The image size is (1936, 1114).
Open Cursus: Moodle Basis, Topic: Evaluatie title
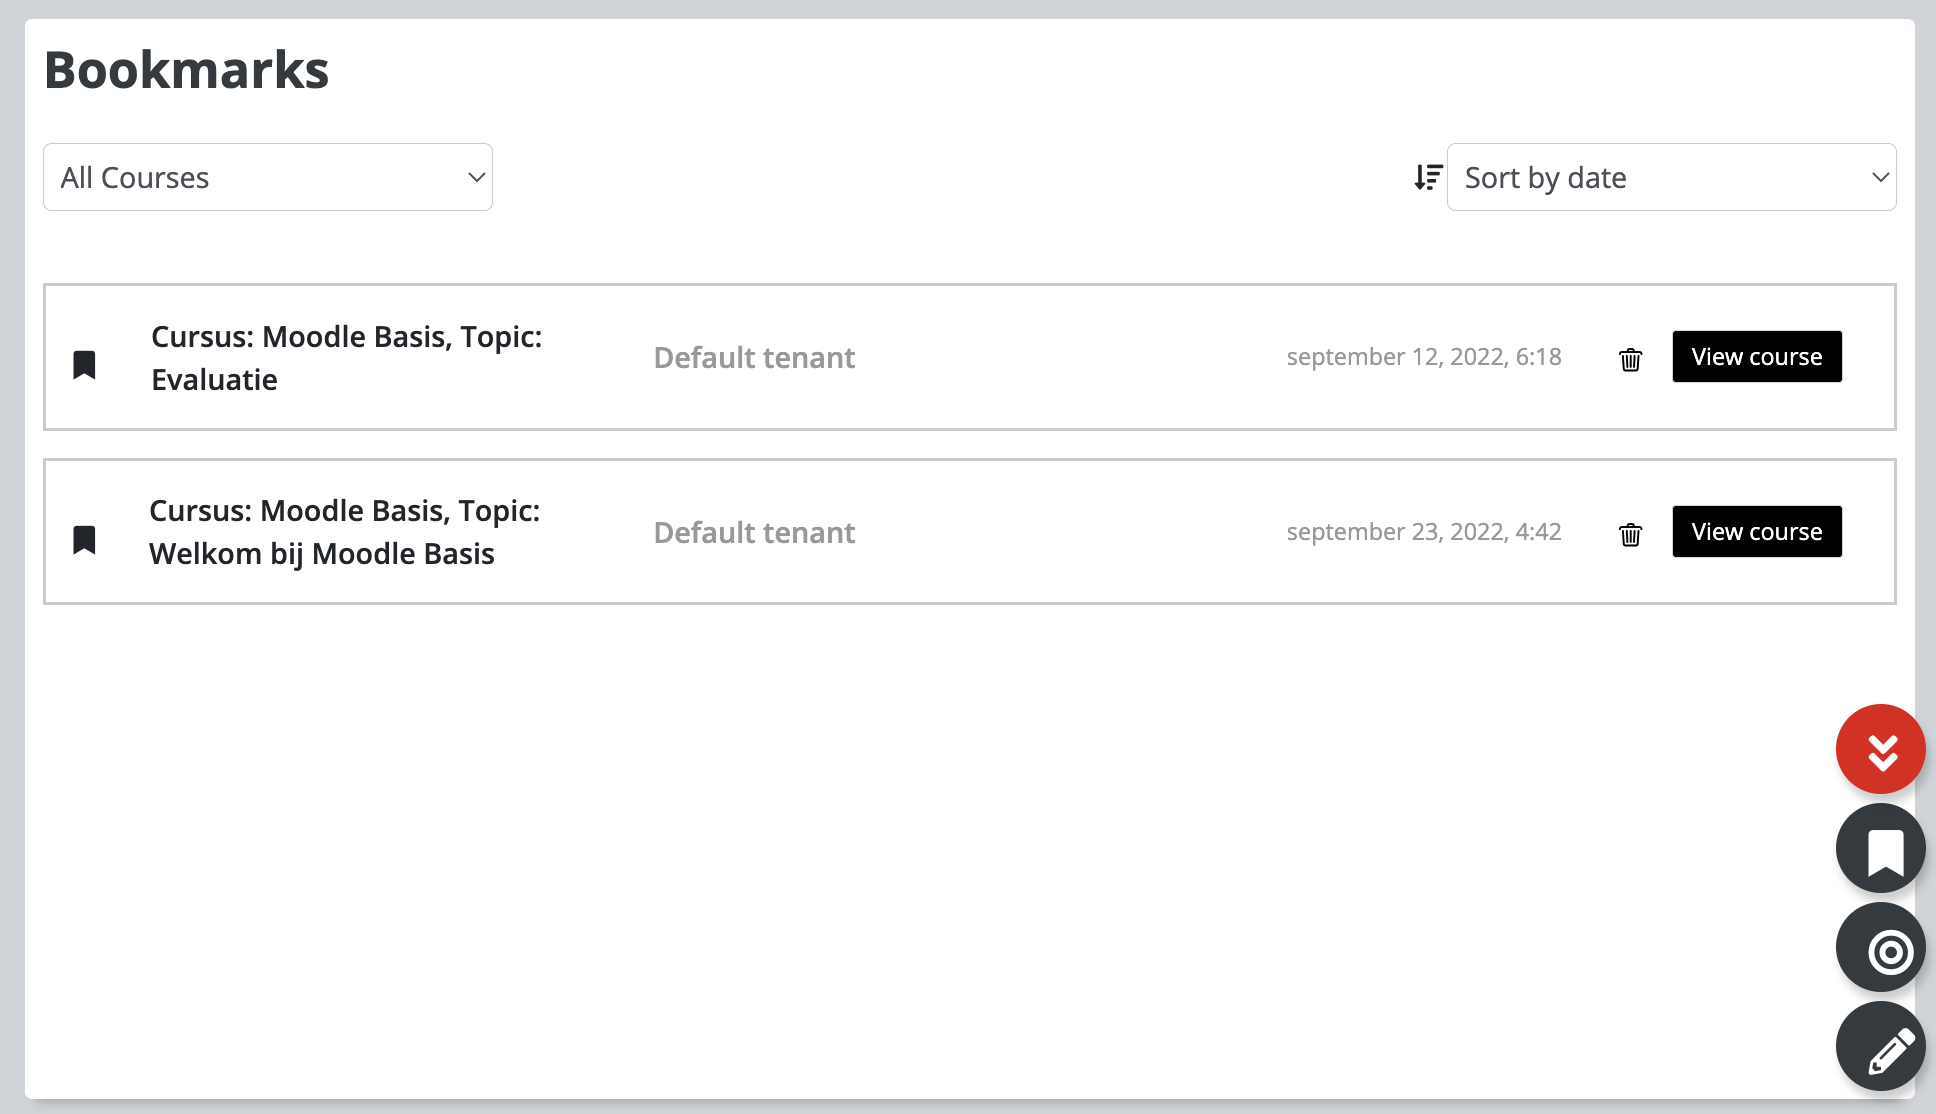pos(346,358)
